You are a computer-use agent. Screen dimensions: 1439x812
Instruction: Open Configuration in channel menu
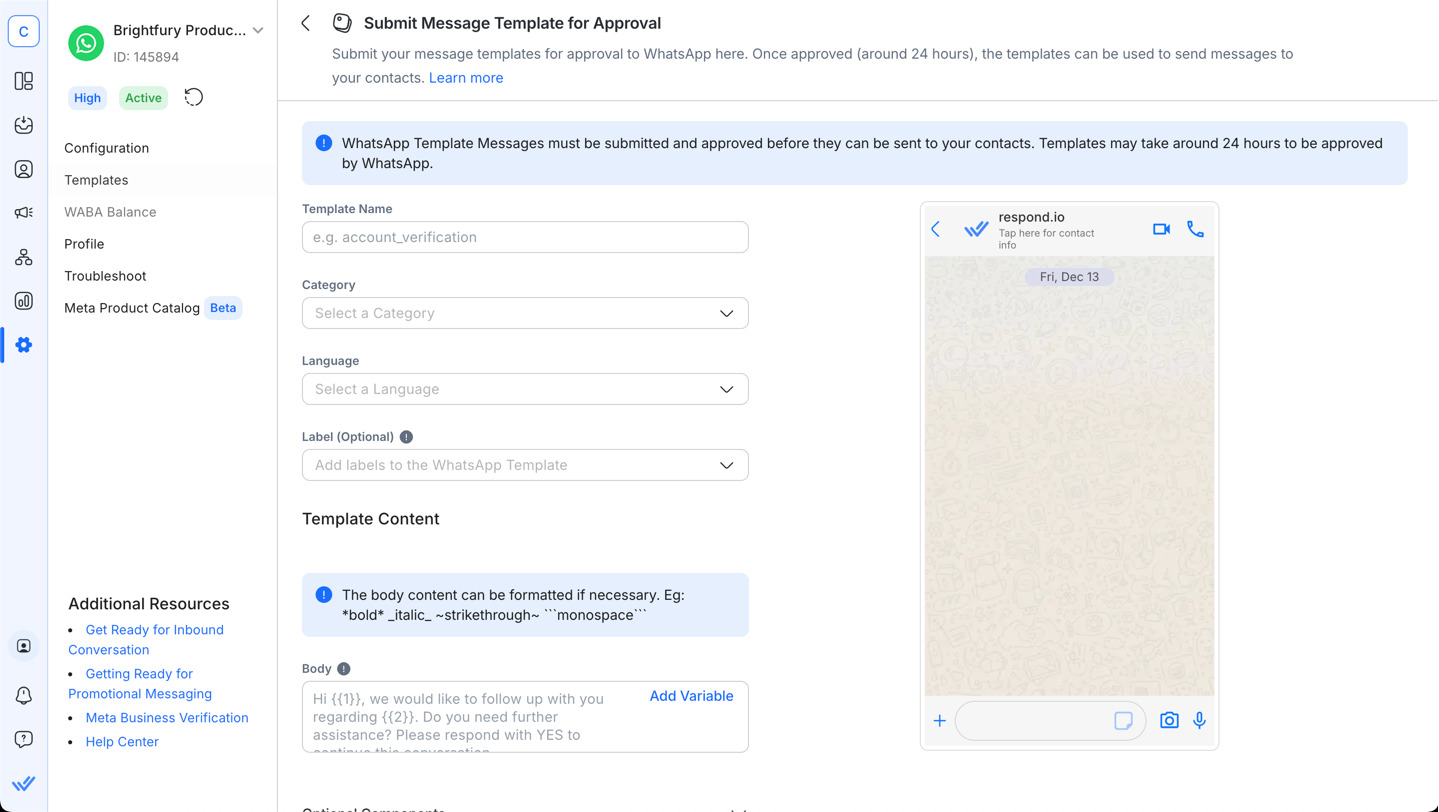pos(107,148)
